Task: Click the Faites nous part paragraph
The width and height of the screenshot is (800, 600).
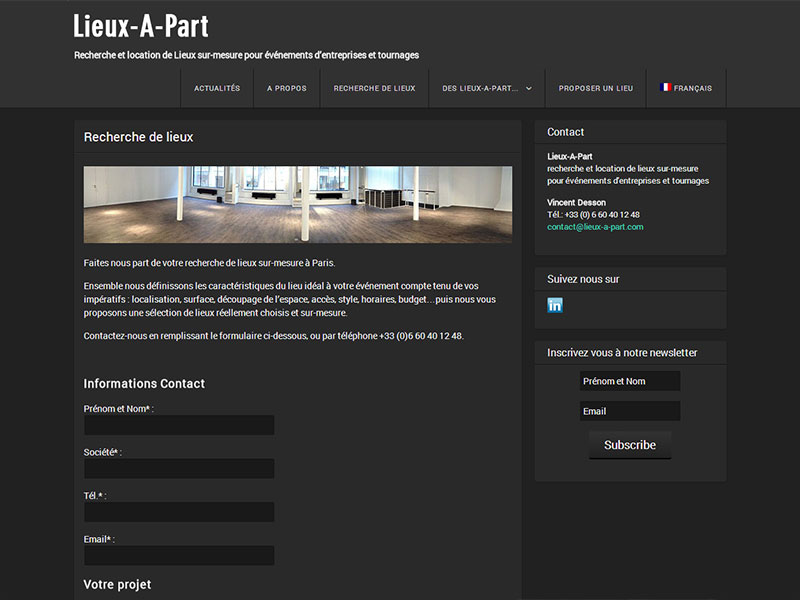Action: coord(209,263)
